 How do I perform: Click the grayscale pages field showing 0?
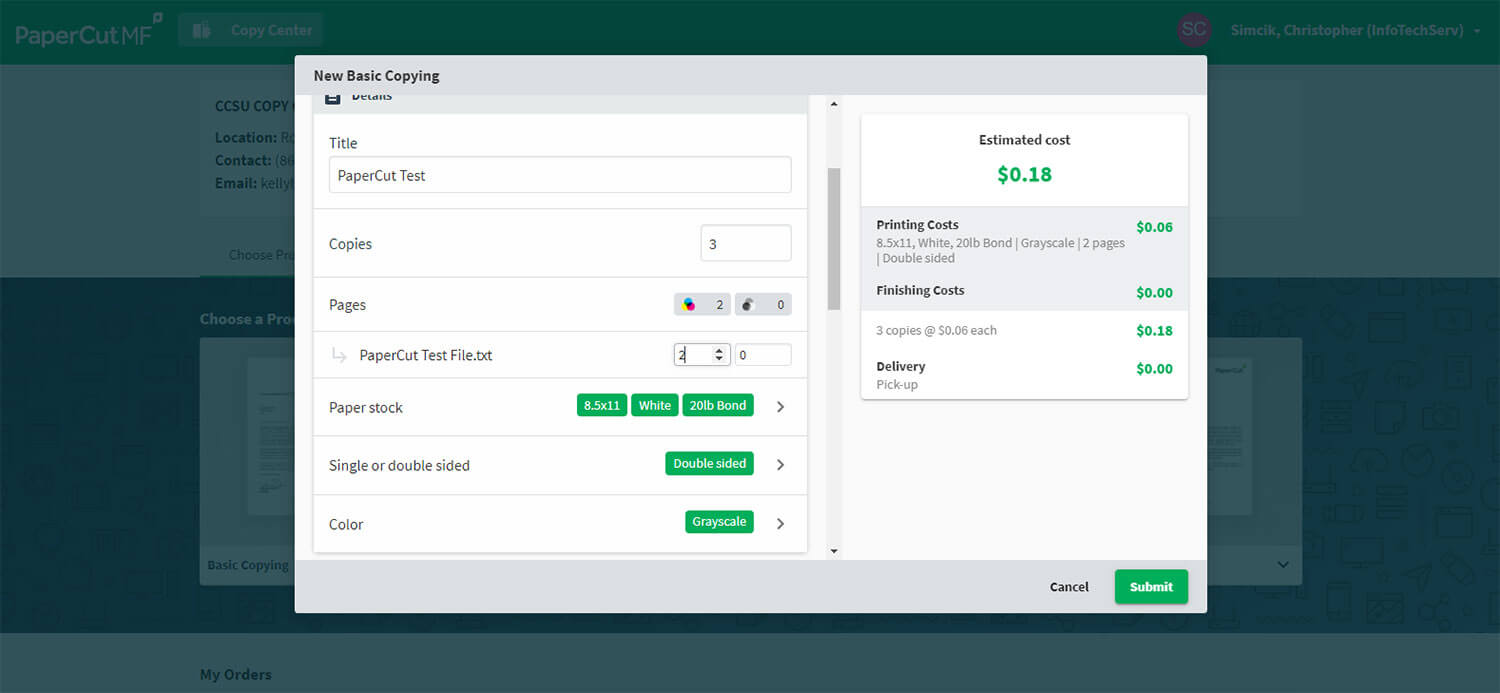763,355
